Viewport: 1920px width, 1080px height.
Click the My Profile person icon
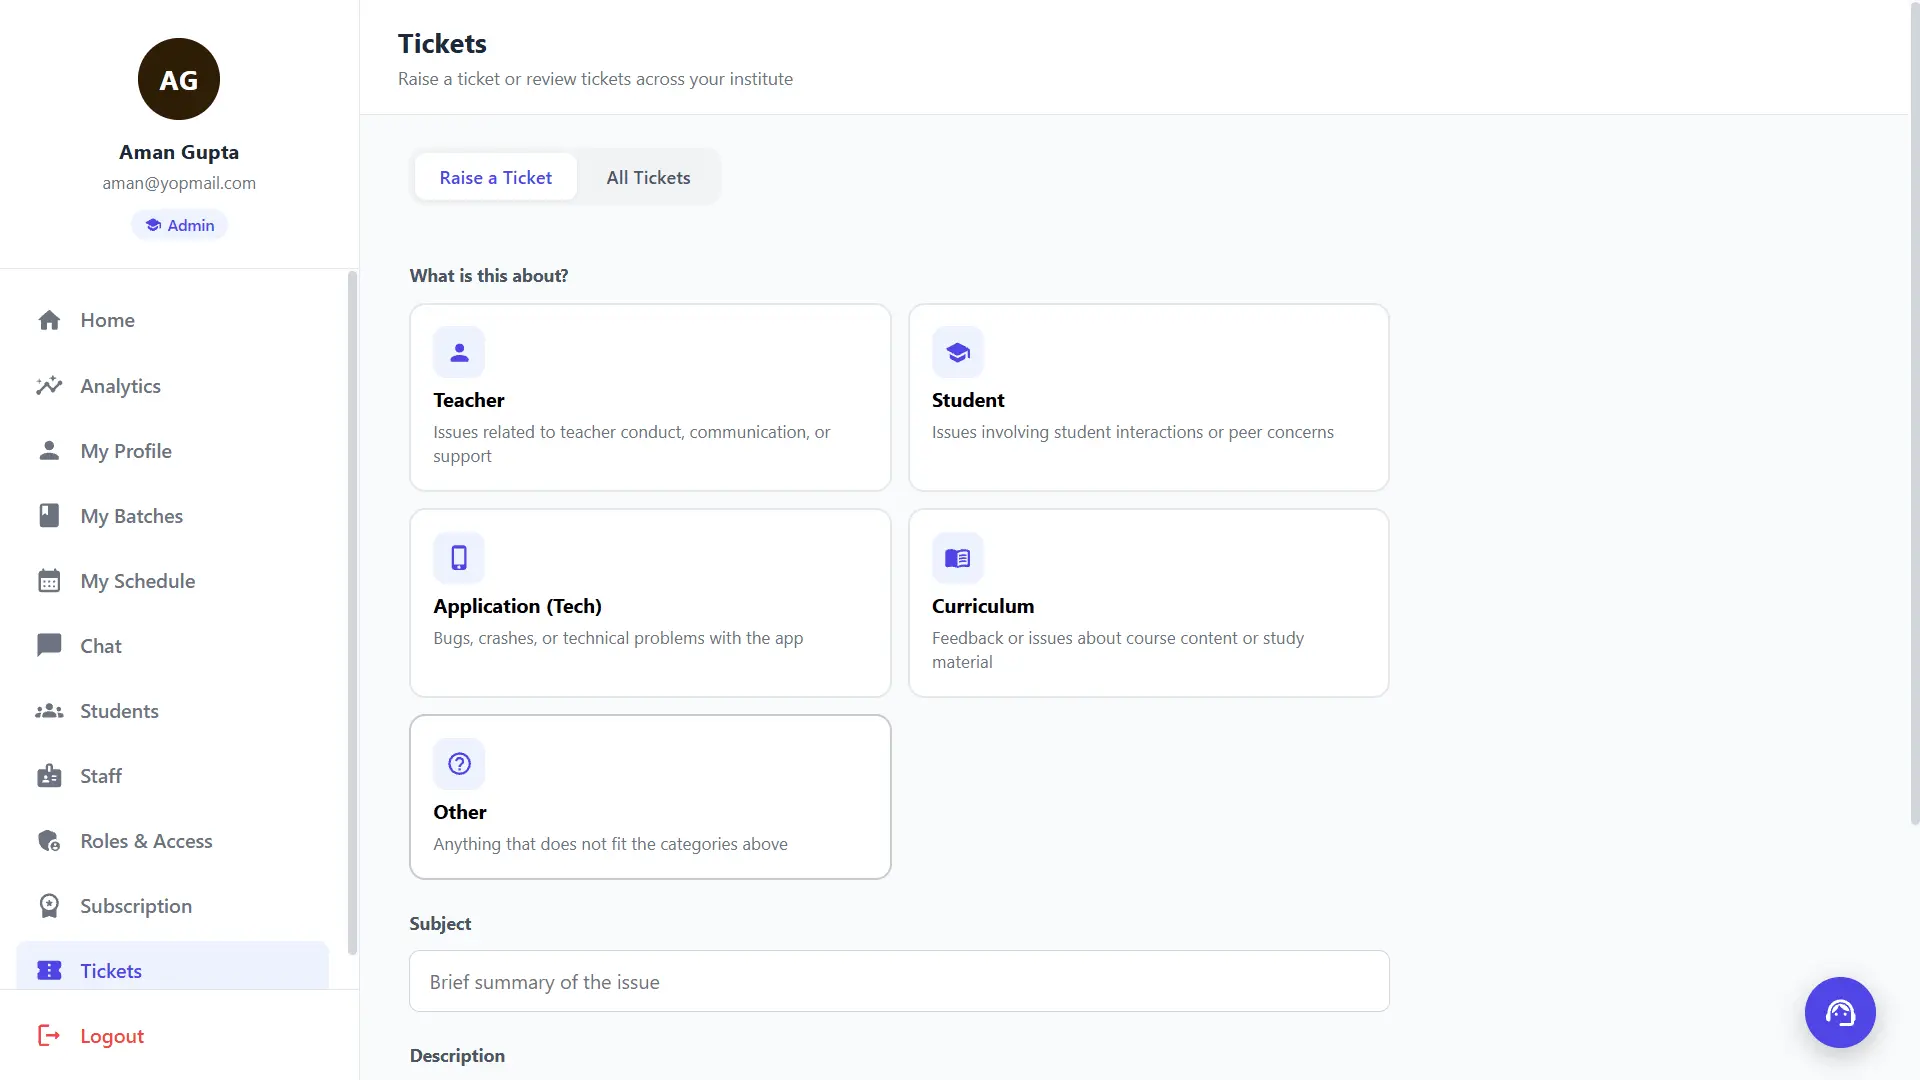49,450
